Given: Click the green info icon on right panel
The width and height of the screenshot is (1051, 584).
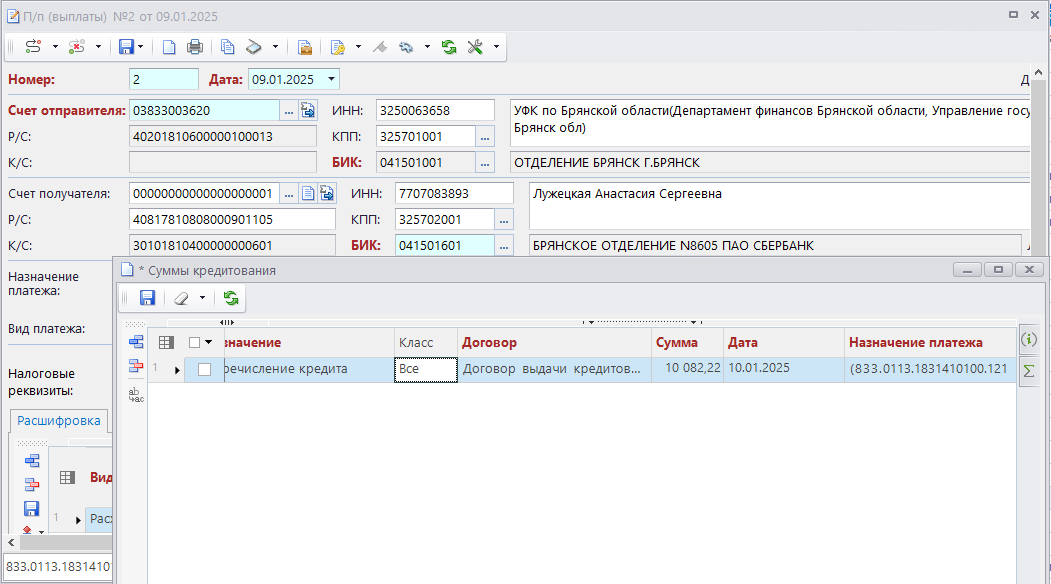Looking at the screenshot, I should tap(1027, 340).
